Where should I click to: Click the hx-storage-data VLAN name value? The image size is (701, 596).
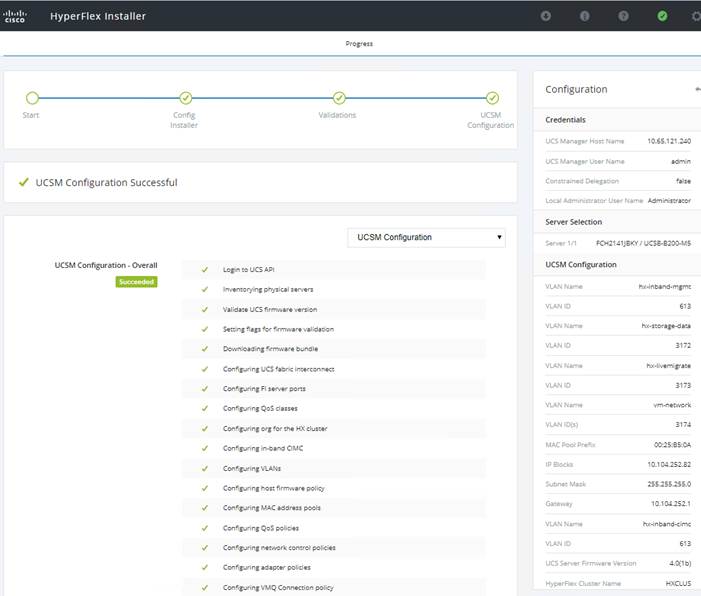pos(666,326)
